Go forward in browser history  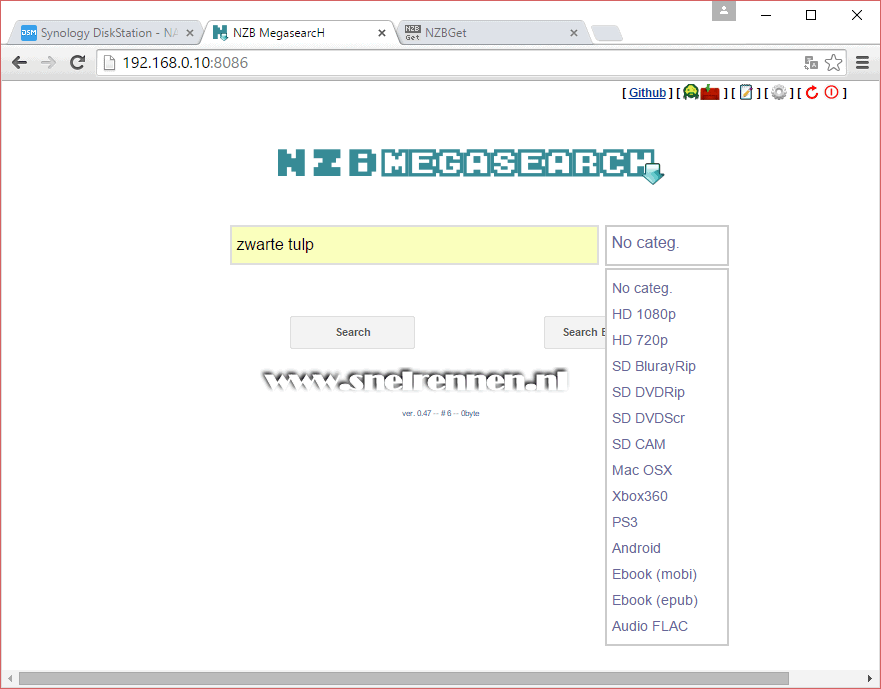48,62
